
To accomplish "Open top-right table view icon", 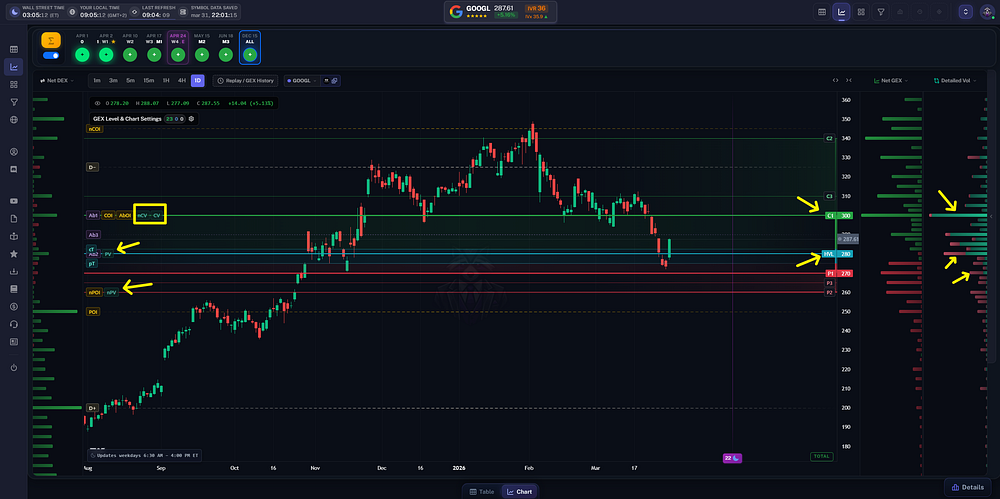I will tap(822, 11).
